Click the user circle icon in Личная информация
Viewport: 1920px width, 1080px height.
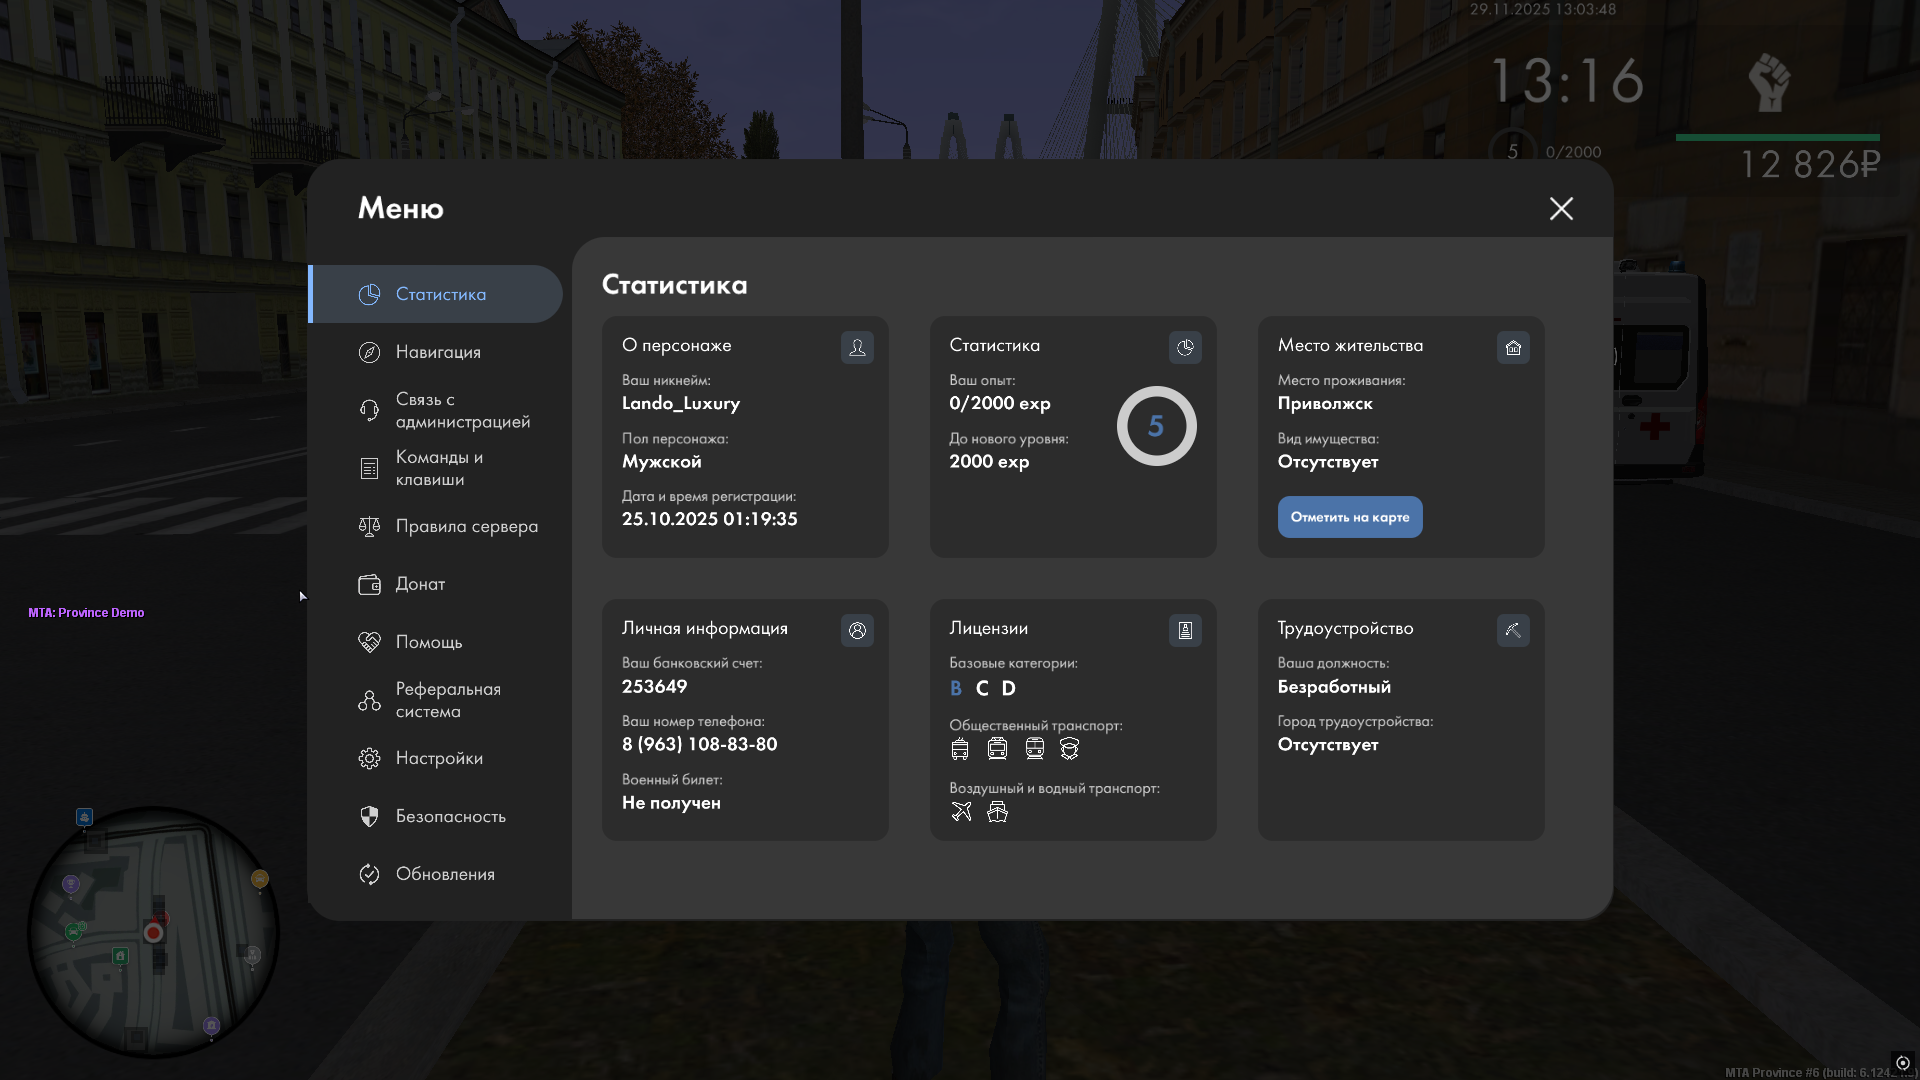[x=857, y=630]
